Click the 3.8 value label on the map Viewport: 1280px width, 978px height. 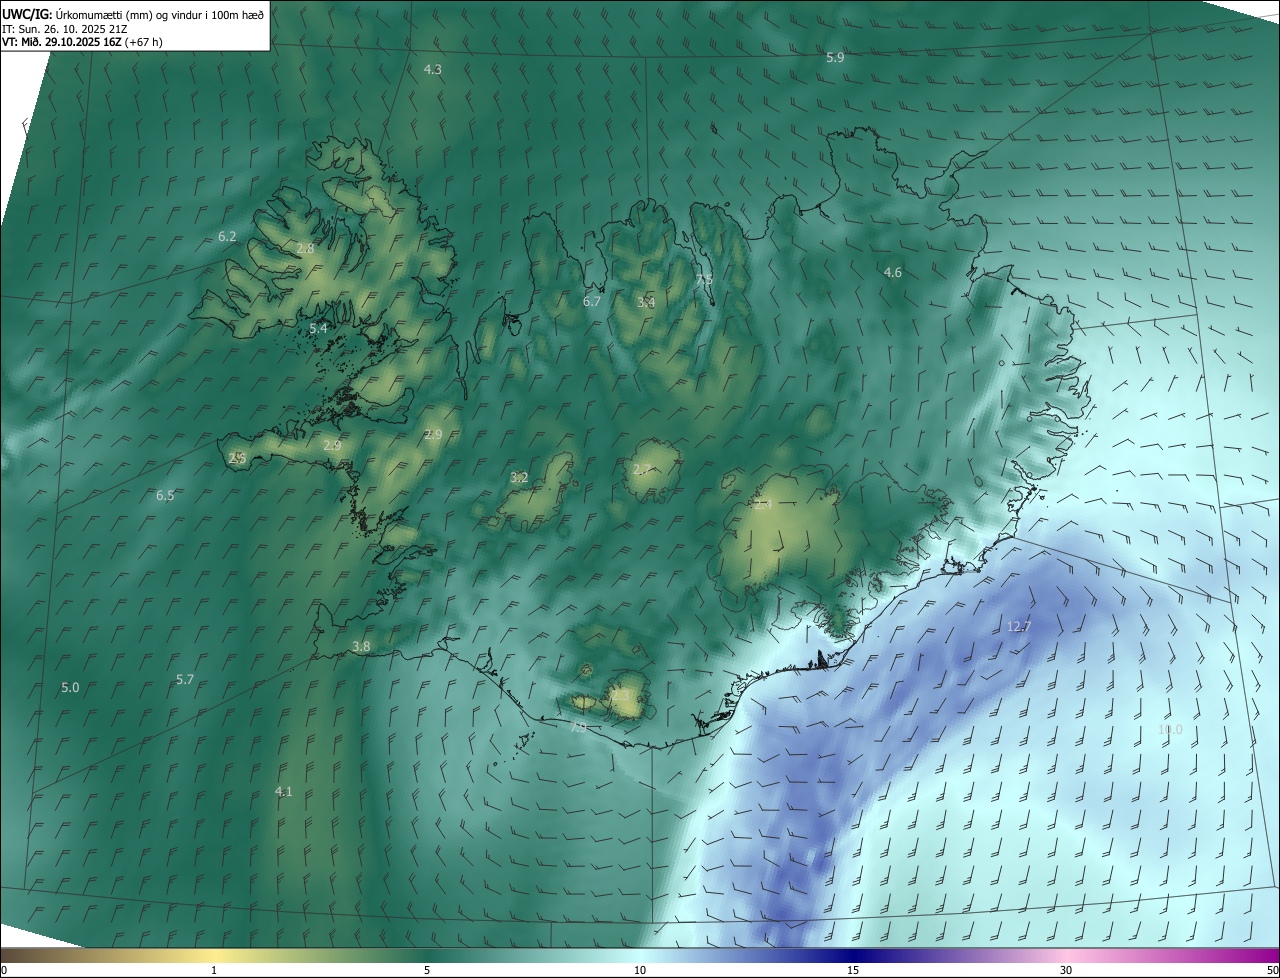(x=361, y=646)
